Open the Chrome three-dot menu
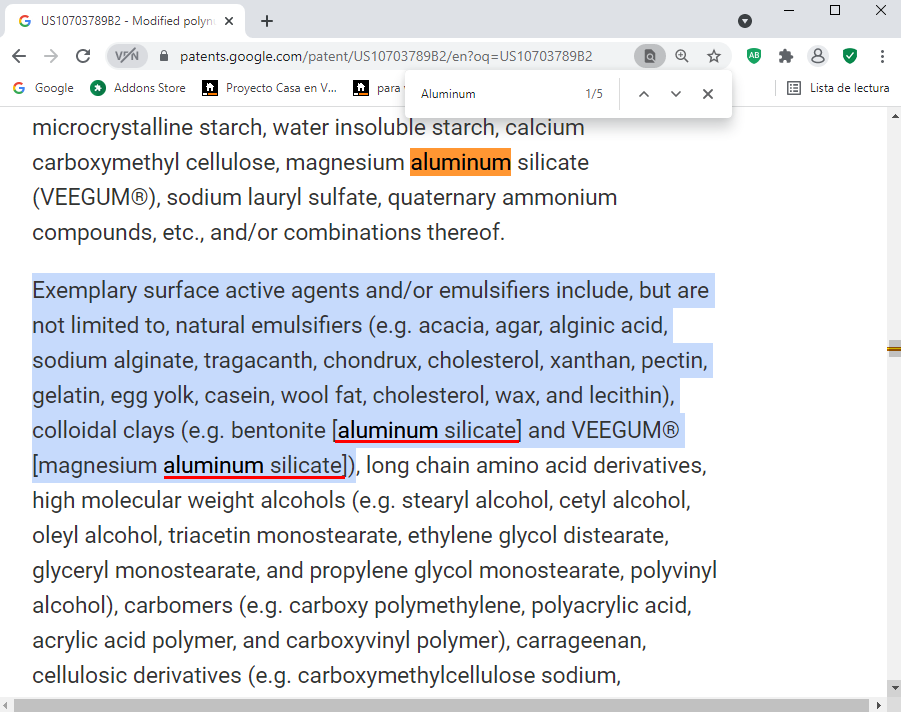 coord(882,56)
